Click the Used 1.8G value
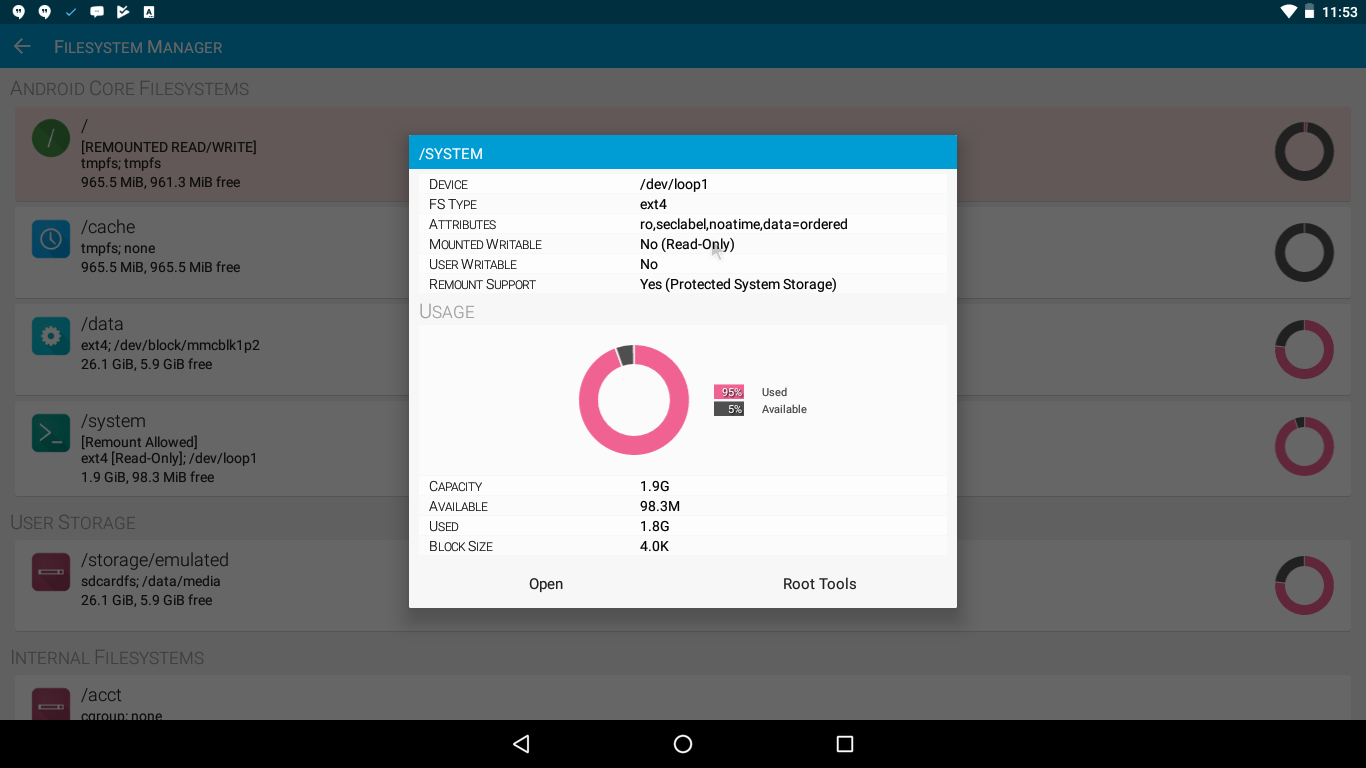 click(655, 526)
